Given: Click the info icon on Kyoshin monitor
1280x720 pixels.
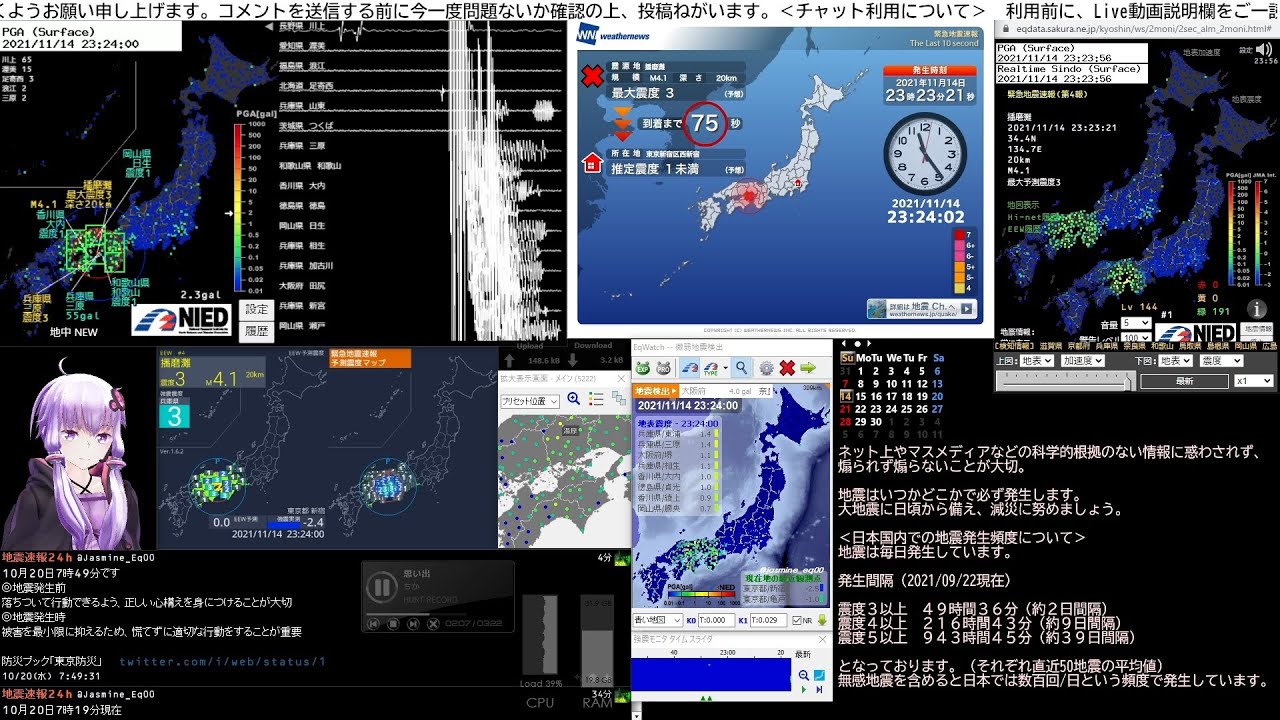Looking at the screenshot, I should pos(1256,309).
